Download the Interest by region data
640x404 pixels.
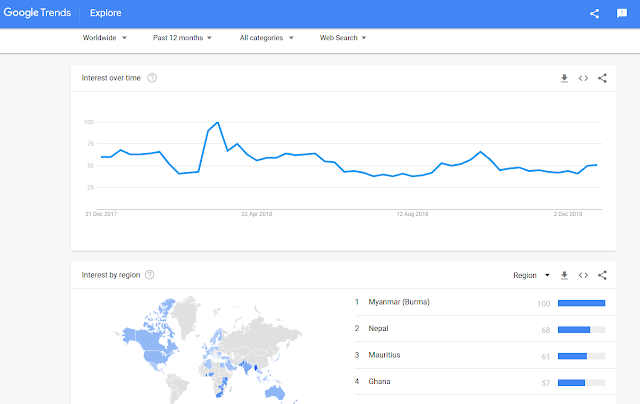click(564, 275)
